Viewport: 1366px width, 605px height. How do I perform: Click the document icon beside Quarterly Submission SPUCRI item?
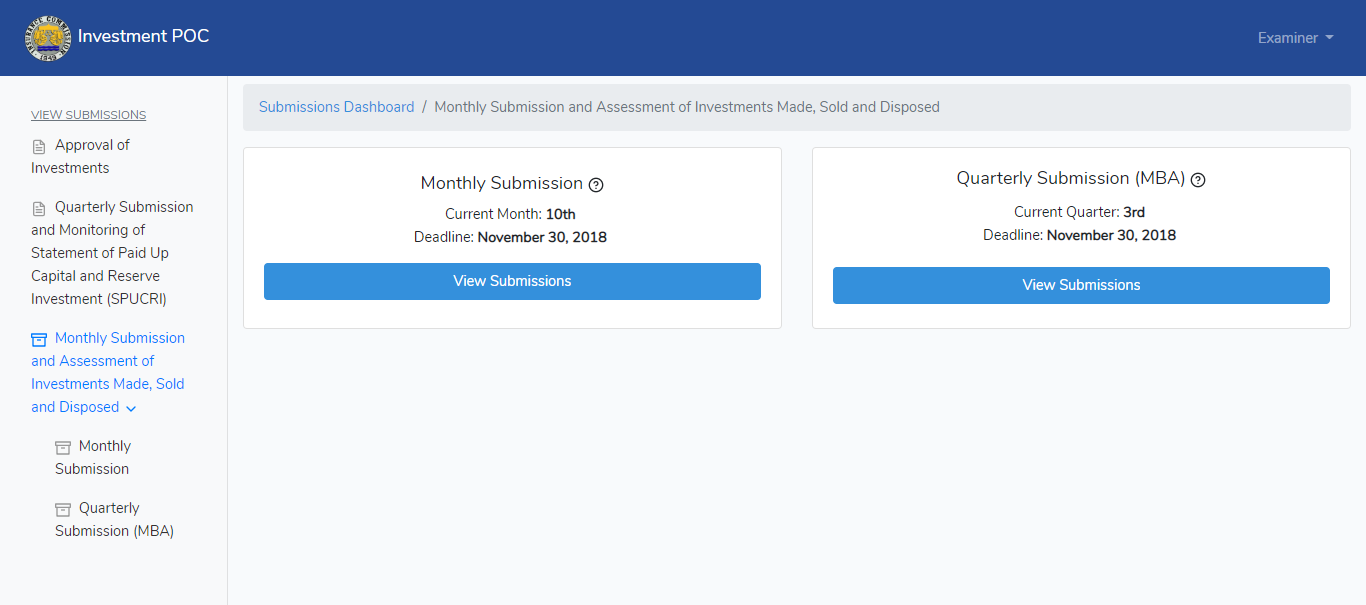[39, 208]
